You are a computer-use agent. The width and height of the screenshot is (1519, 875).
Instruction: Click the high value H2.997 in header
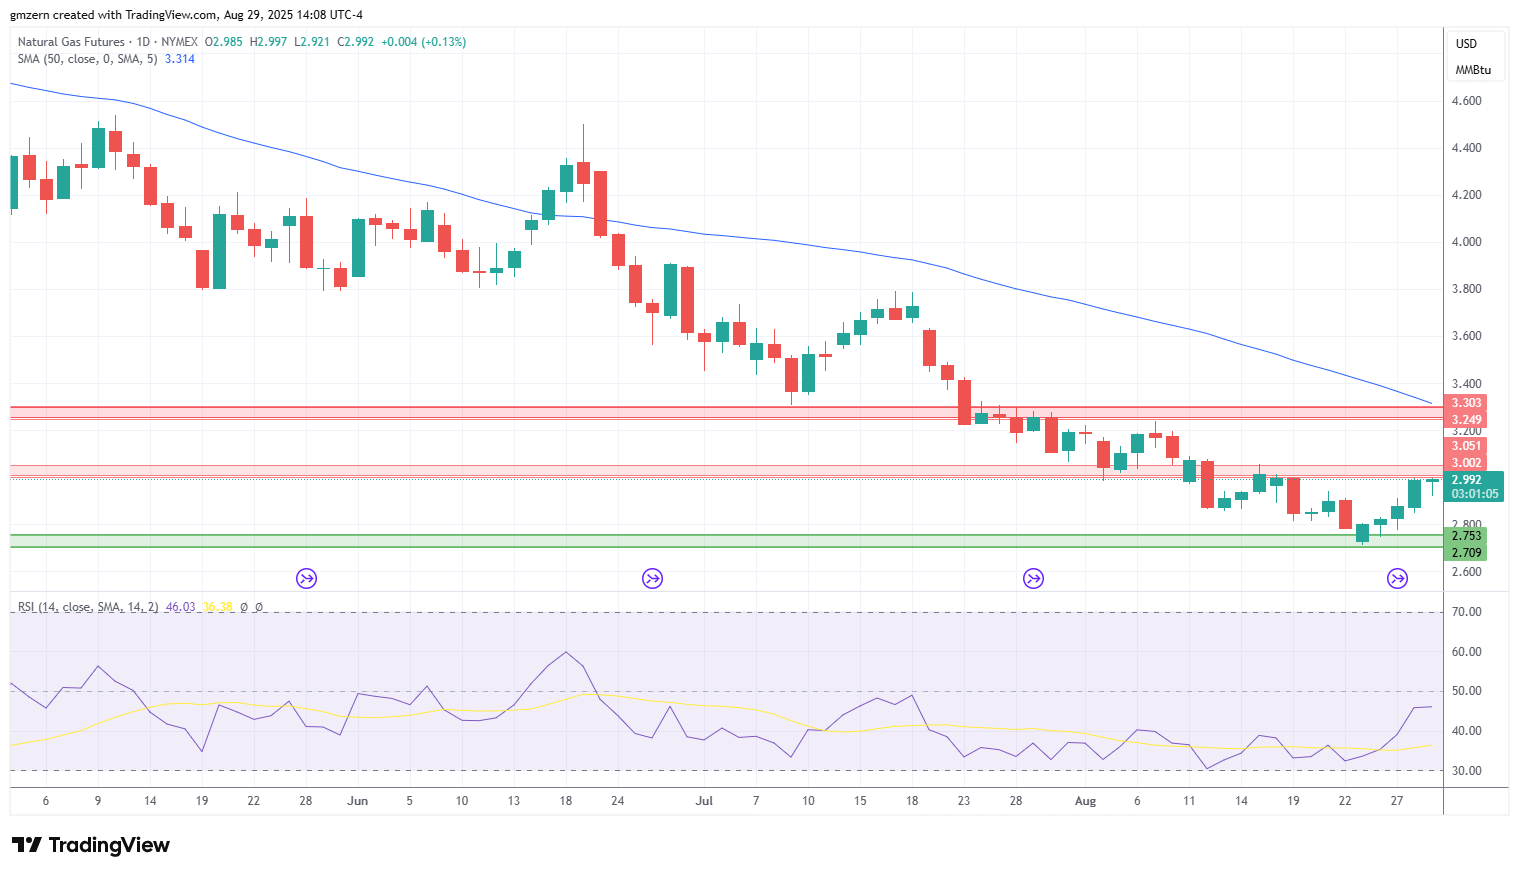268,42
